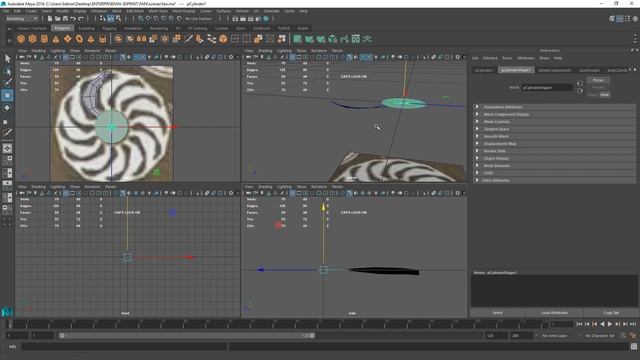Pick the Paint Selection tool in toolbox
Viewport: 640px width, 360px height.
coord(7,83)
